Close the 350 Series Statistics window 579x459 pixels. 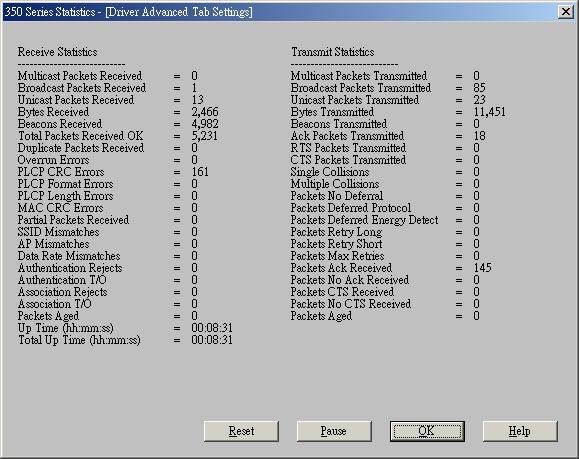(x=566, y=12)
